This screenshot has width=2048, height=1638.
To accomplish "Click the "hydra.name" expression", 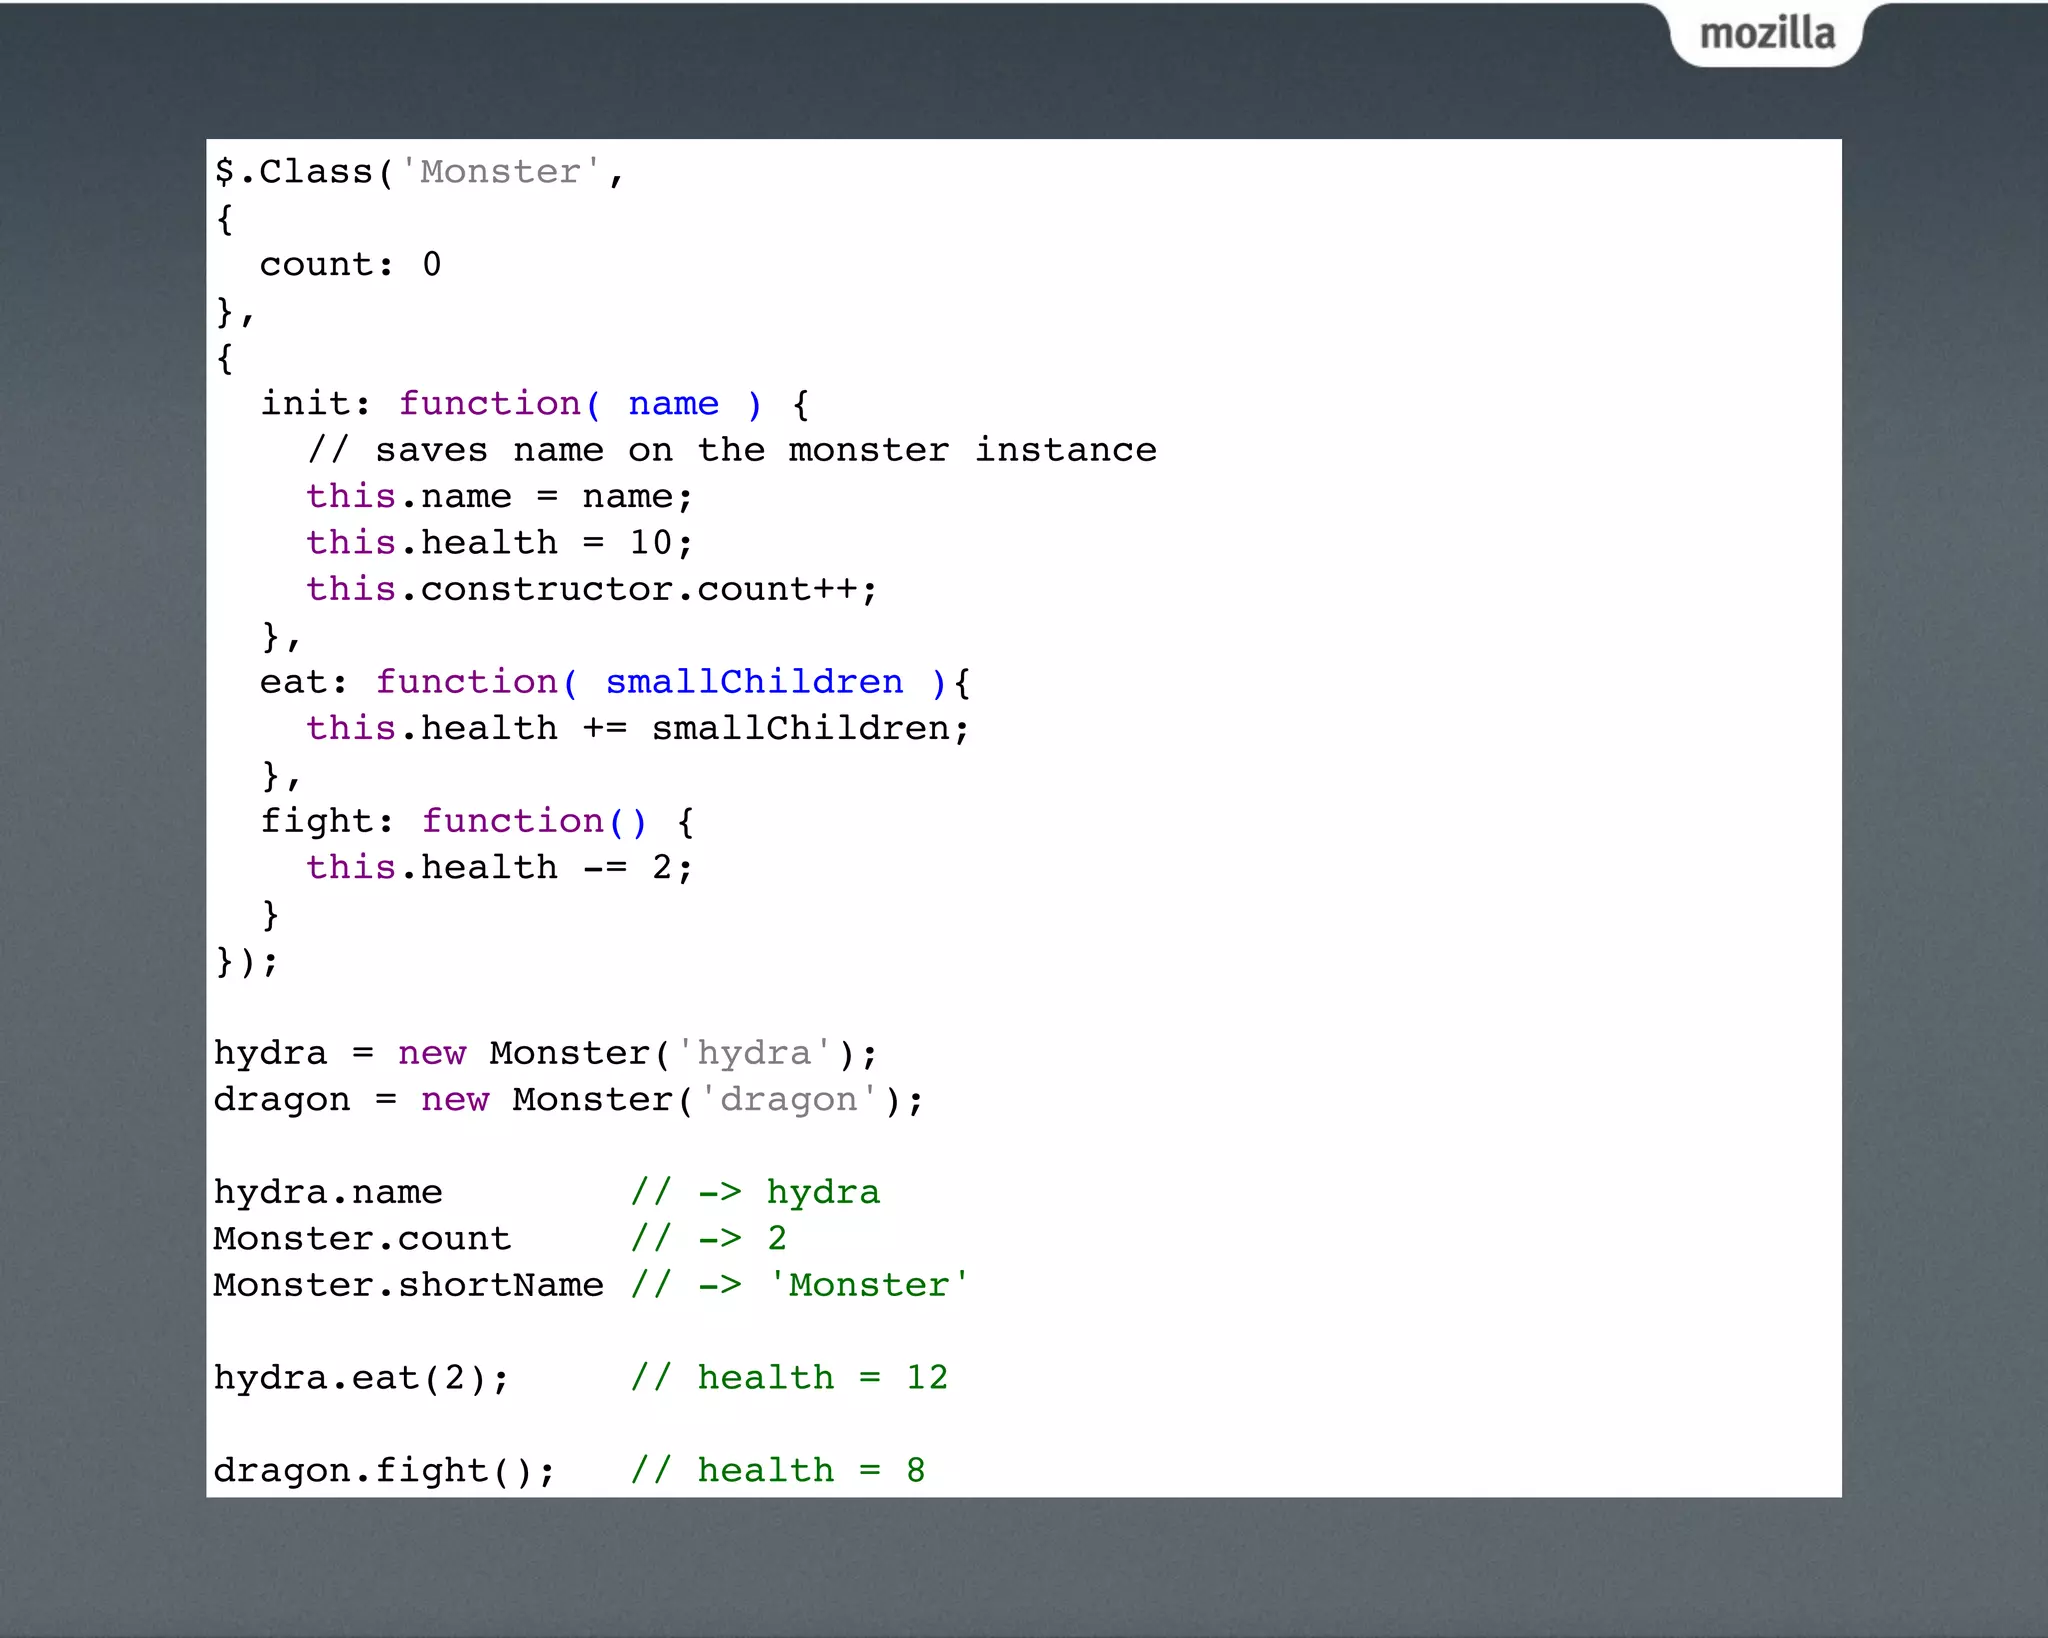I will pyautogui.click(x=328, y=1192).
